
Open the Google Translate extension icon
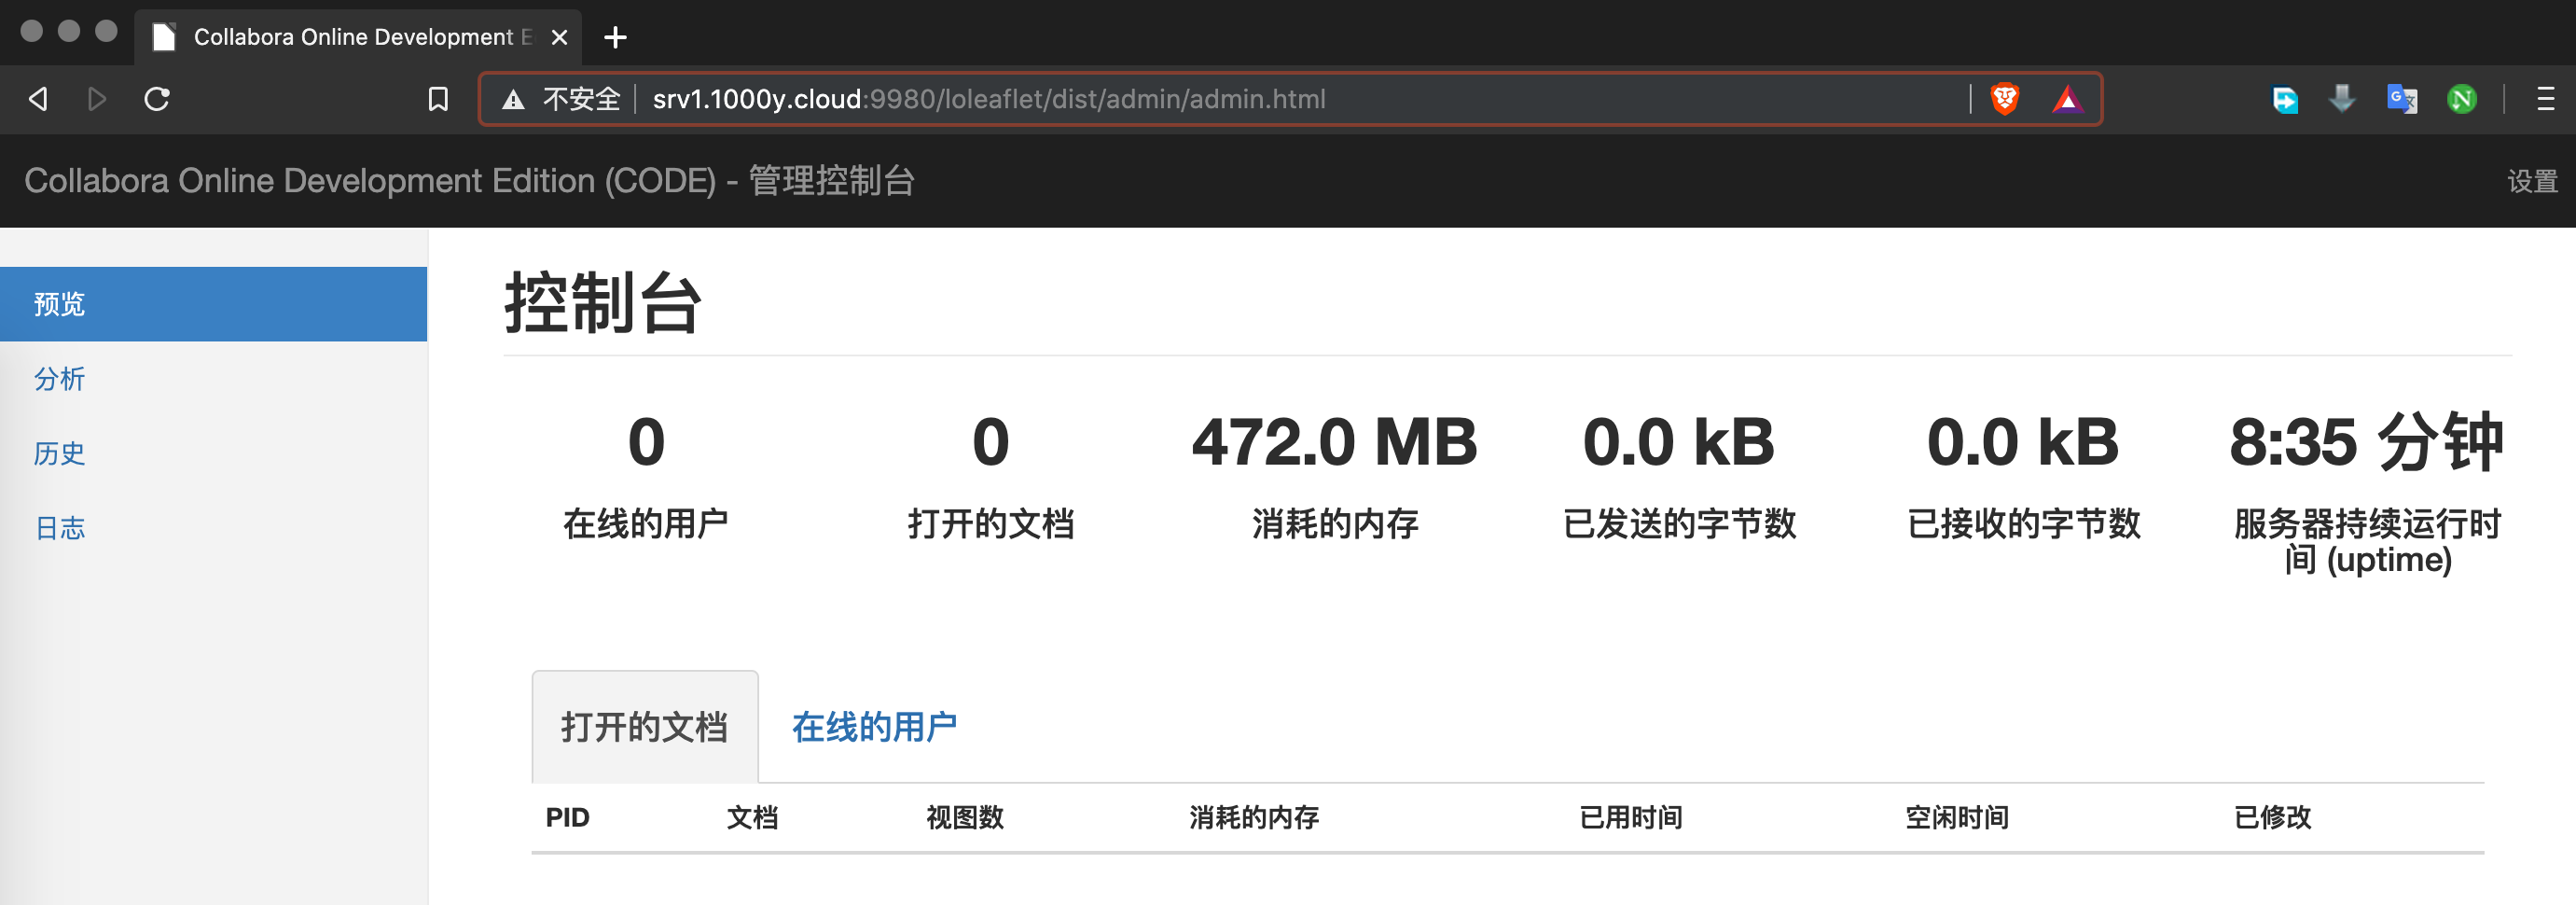(2402, 99)
